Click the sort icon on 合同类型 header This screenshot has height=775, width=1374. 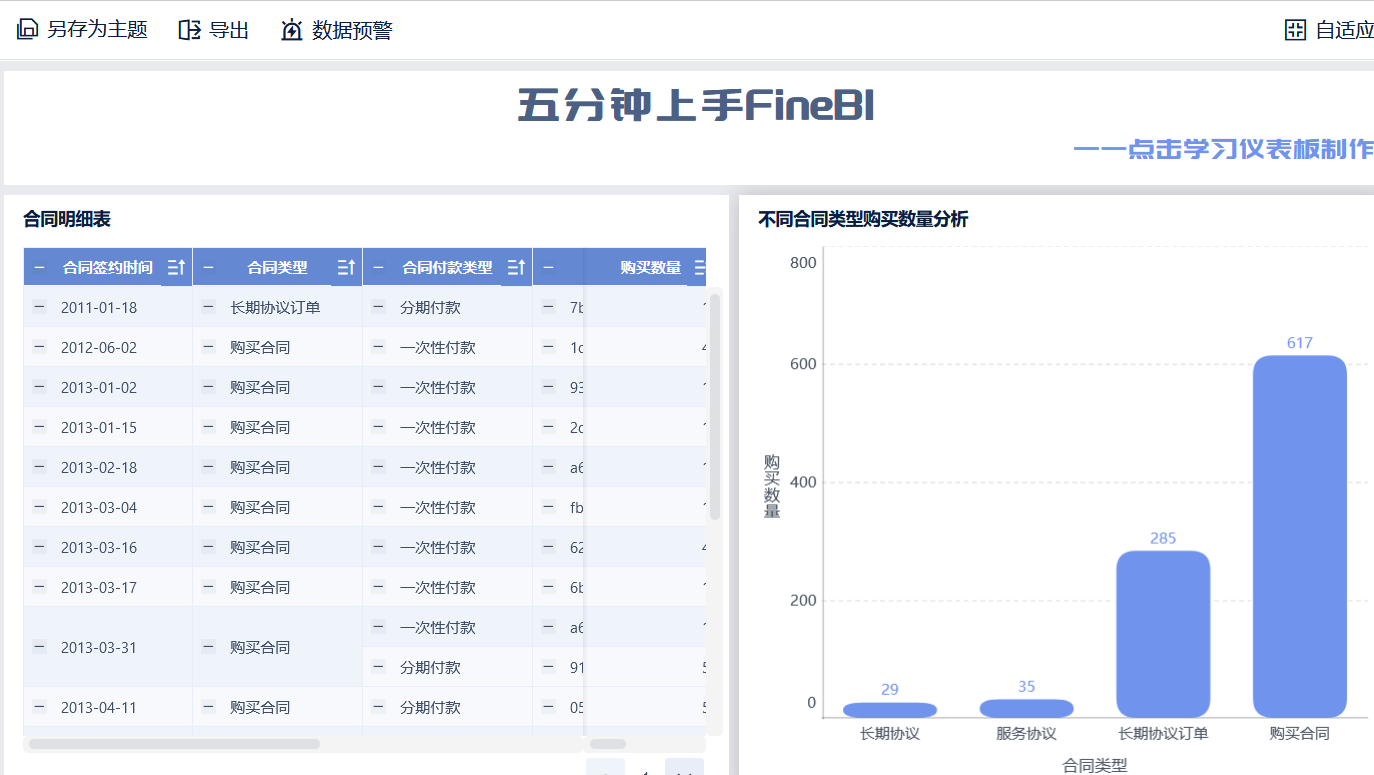tap(347, 267)
